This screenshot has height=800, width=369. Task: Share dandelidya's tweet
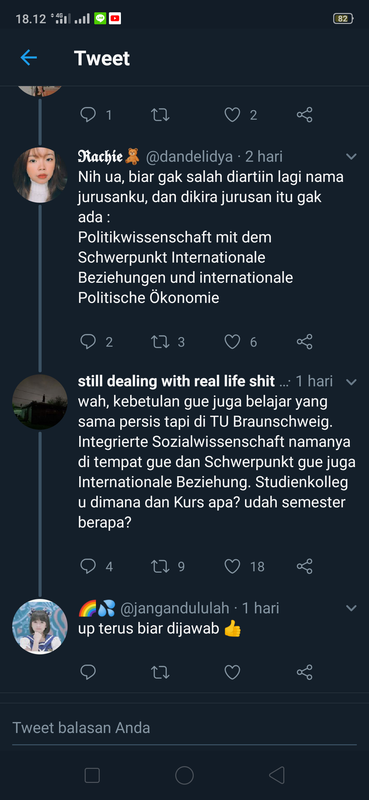point(305,341)
